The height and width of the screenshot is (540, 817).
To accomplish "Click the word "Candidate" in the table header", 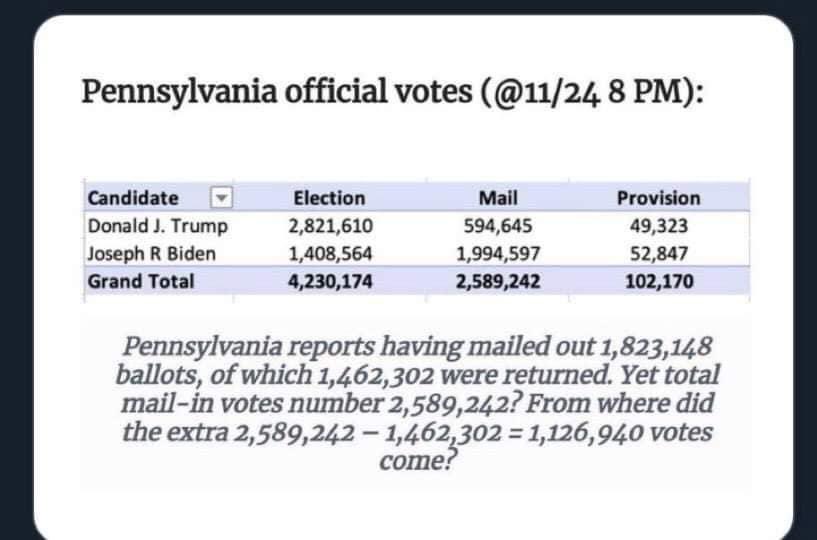I will [x=134, y=198].
